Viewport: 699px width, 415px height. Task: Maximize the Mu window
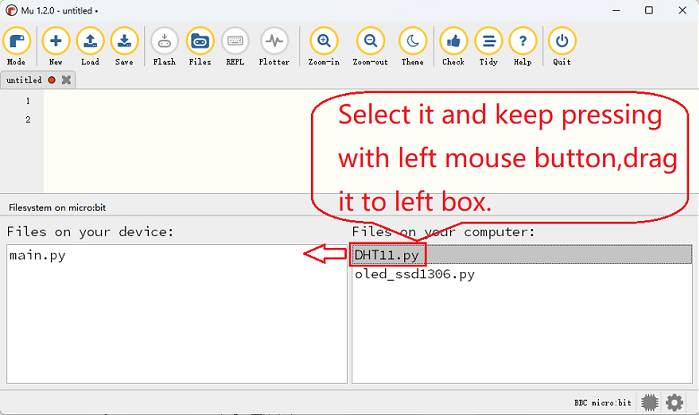pyautogui.click(x=649, y=10)
